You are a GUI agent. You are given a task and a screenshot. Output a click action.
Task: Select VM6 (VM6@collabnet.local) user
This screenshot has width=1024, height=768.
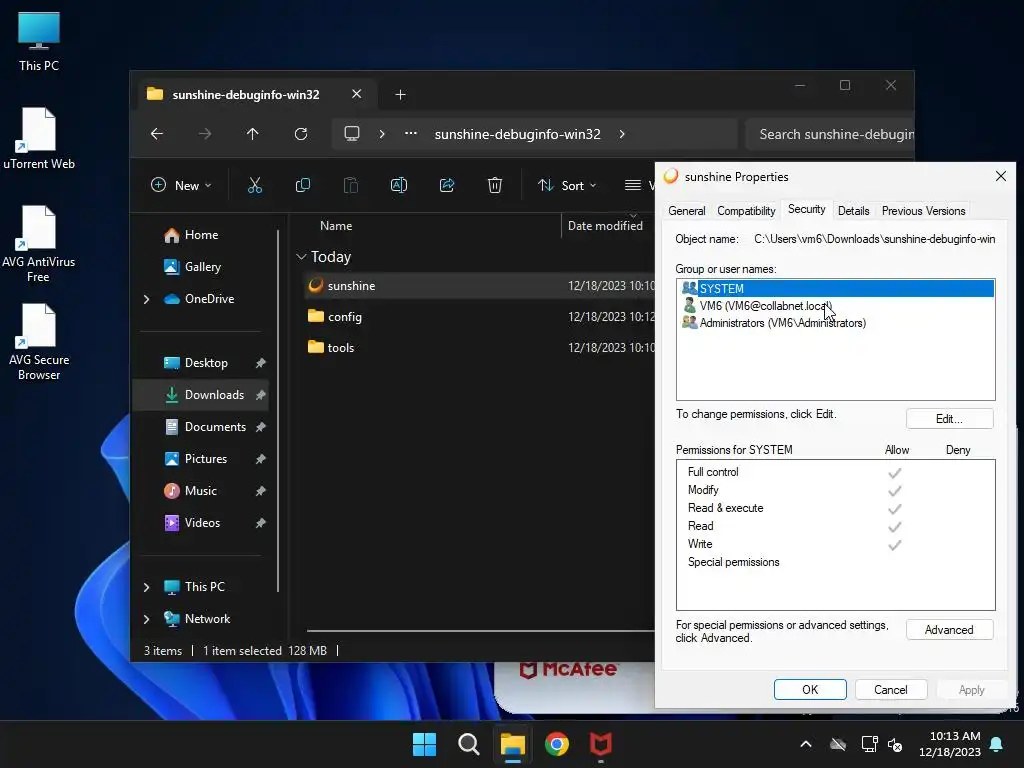tap(836, 306)
